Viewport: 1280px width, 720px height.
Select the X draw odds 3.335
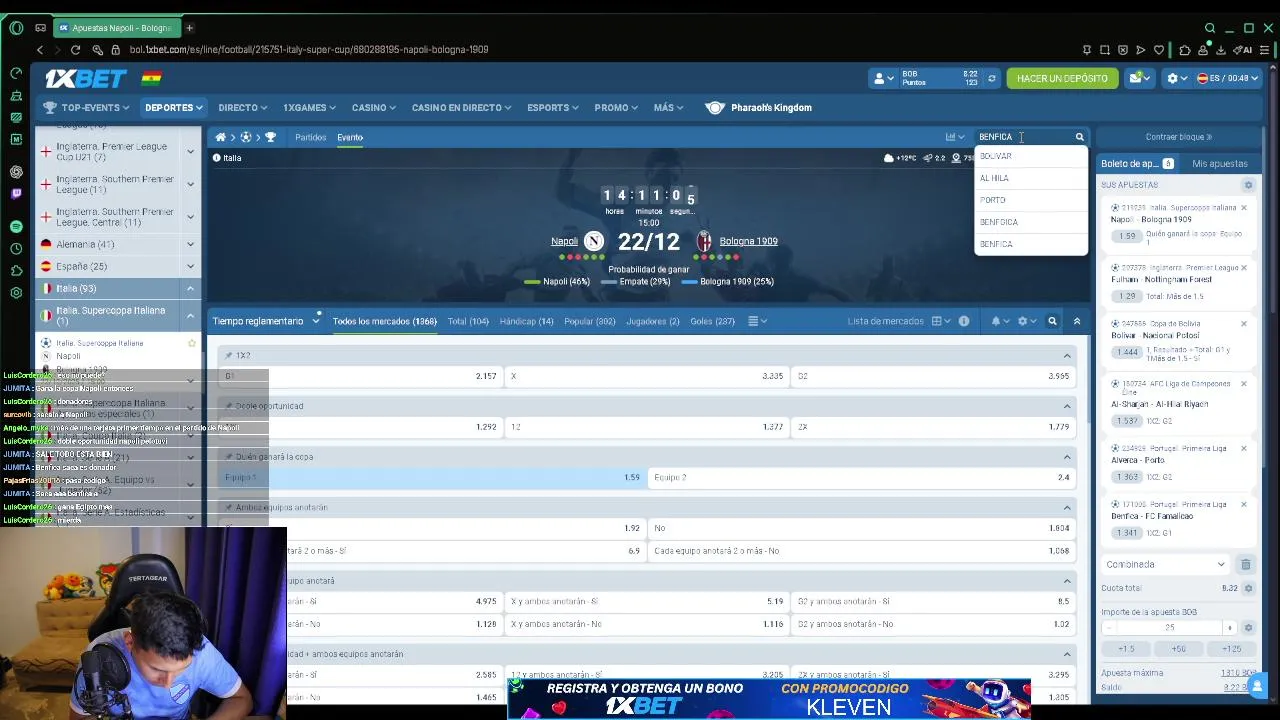[646, 376]
